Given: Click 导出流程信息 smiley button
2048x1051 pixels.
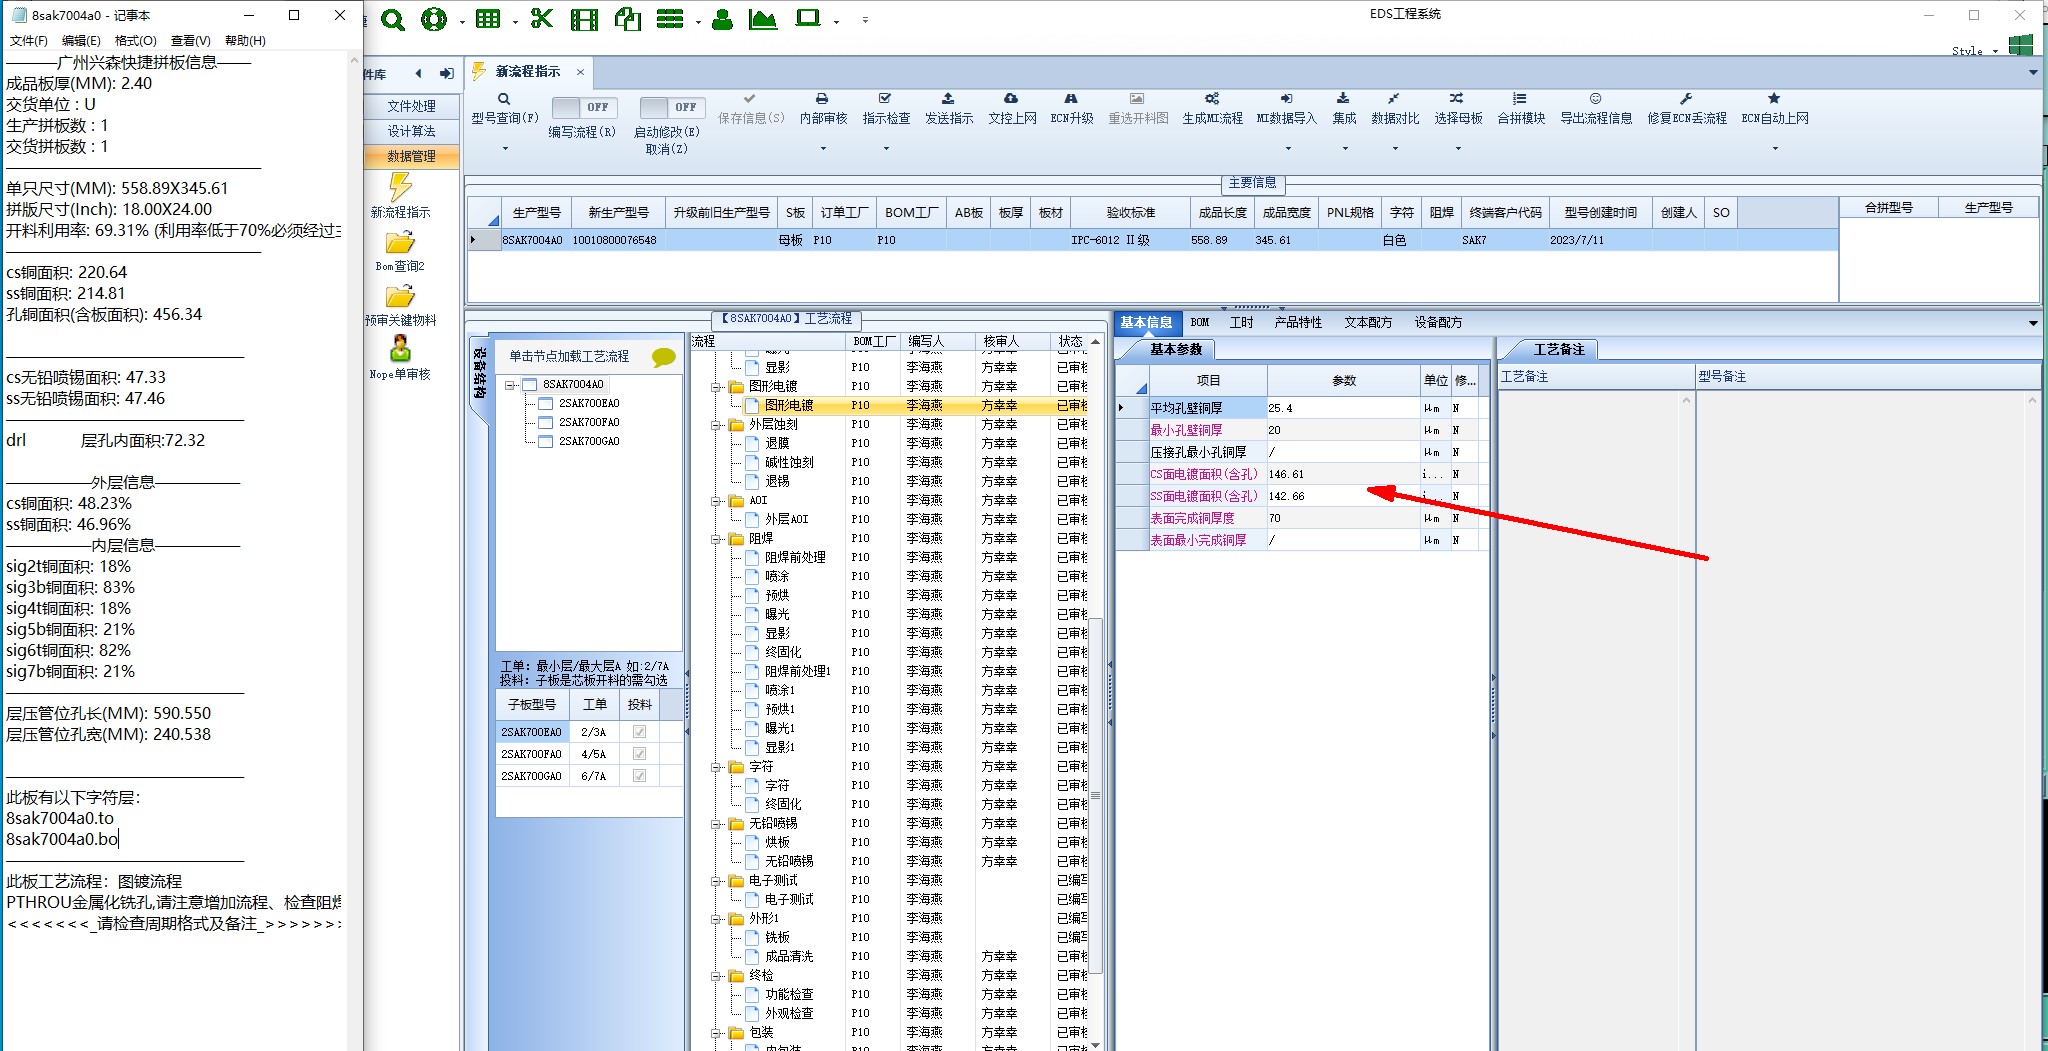Looking at the screenshot, I should (1596, 109).
